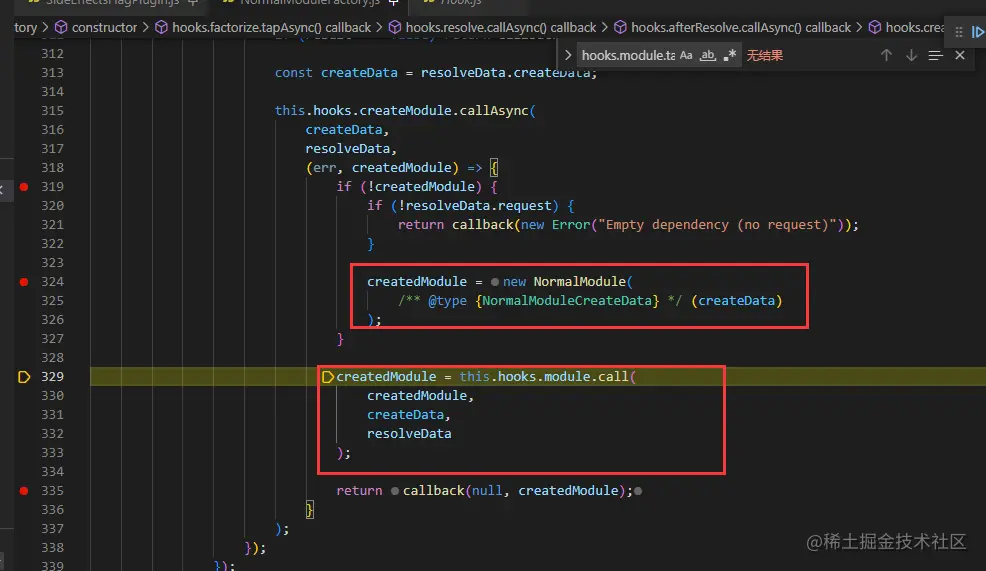Click 'resolveData' on line 332
Viewport: 986px width, 571px height.
(x=409, y=434)
